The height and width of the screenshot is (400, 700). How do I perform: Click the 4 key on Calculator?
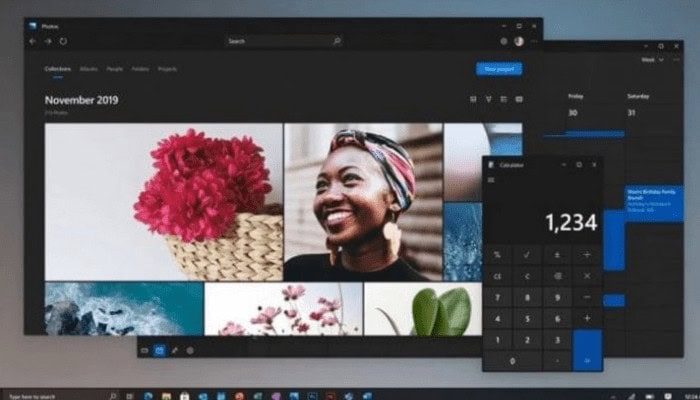click(x=497, y=319)
